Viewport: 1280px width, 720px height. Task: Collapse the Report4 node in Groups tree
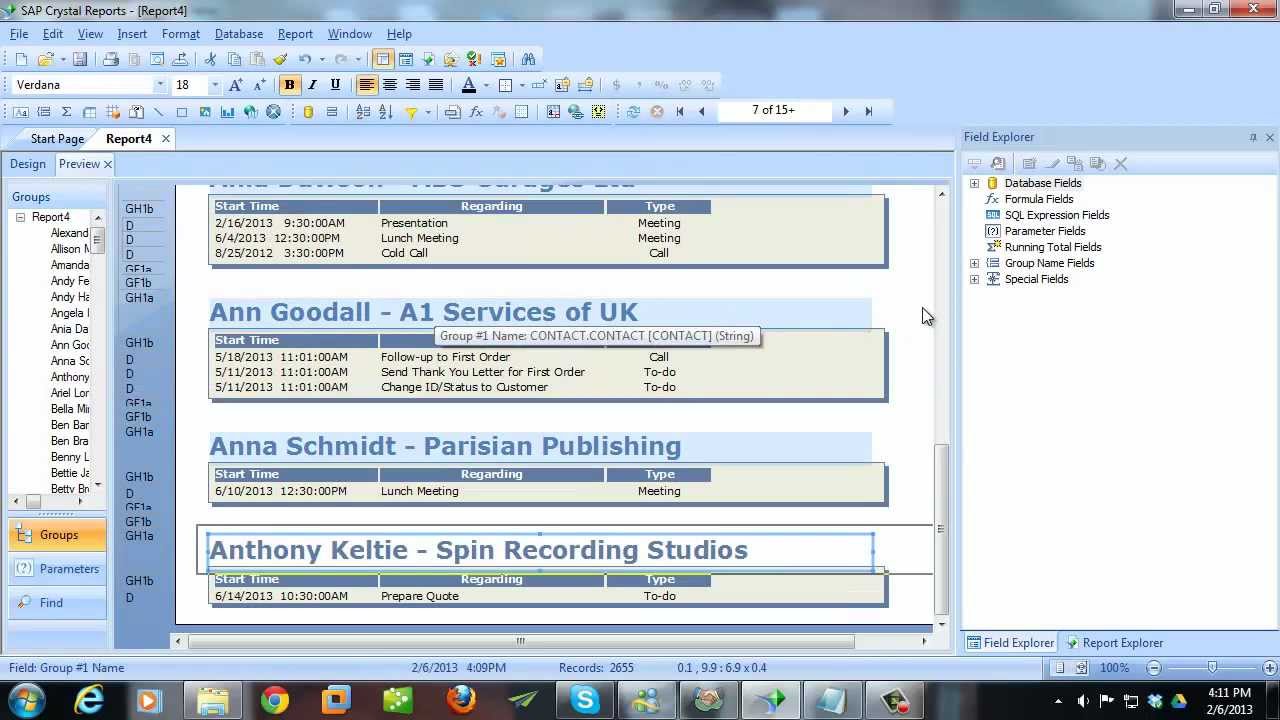pyautogui.click(x=20, y=217)
